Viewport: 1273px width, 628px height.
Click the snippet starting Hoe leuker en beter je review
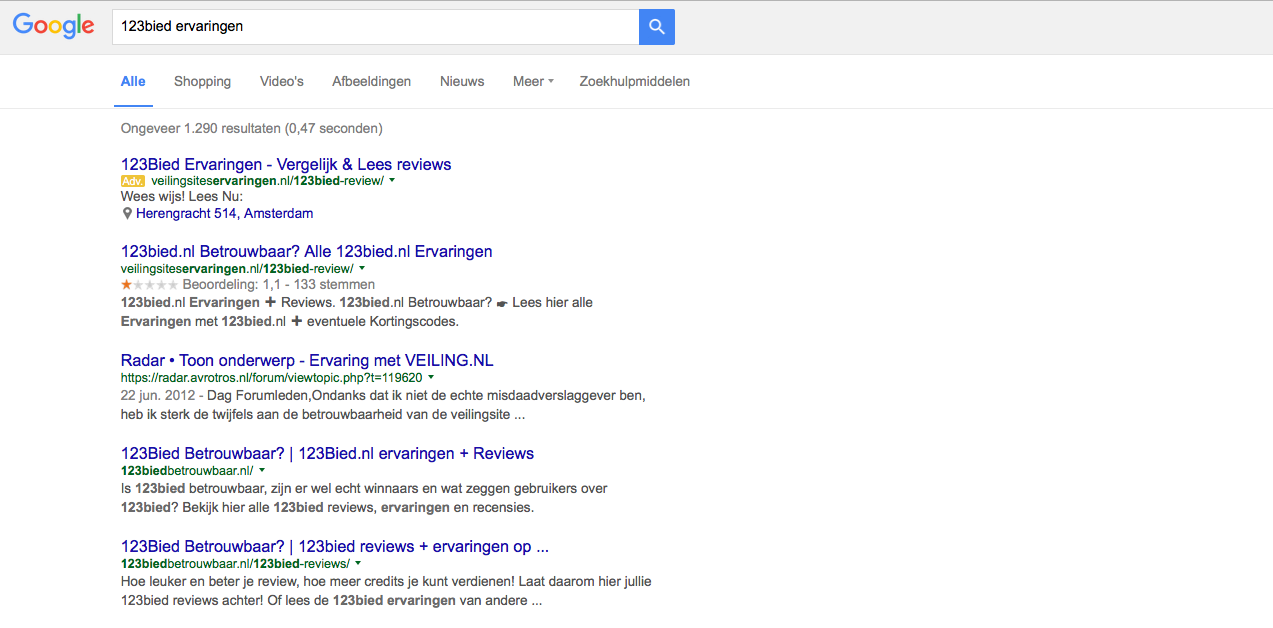pyautogui.click(x=386, y=591)
